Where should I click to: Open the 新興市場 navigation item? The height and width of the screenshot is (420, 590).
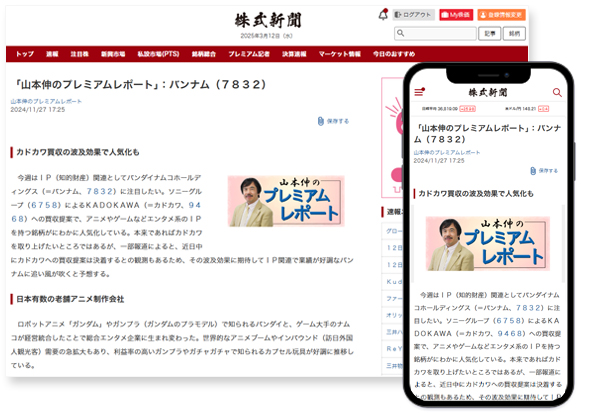(113, 54)
